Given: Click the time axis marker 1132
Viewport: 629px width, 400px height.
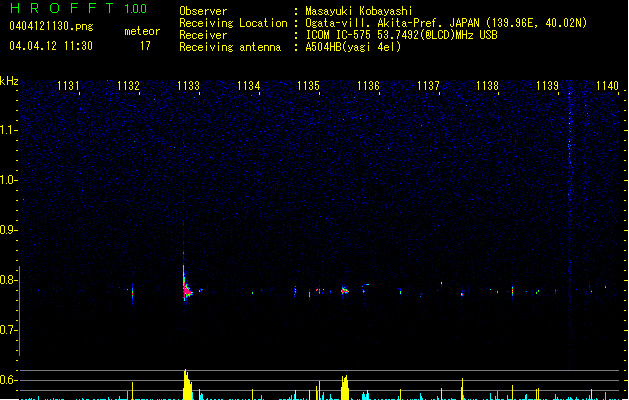Looking at the screenshot, I should tap(128, 85).
